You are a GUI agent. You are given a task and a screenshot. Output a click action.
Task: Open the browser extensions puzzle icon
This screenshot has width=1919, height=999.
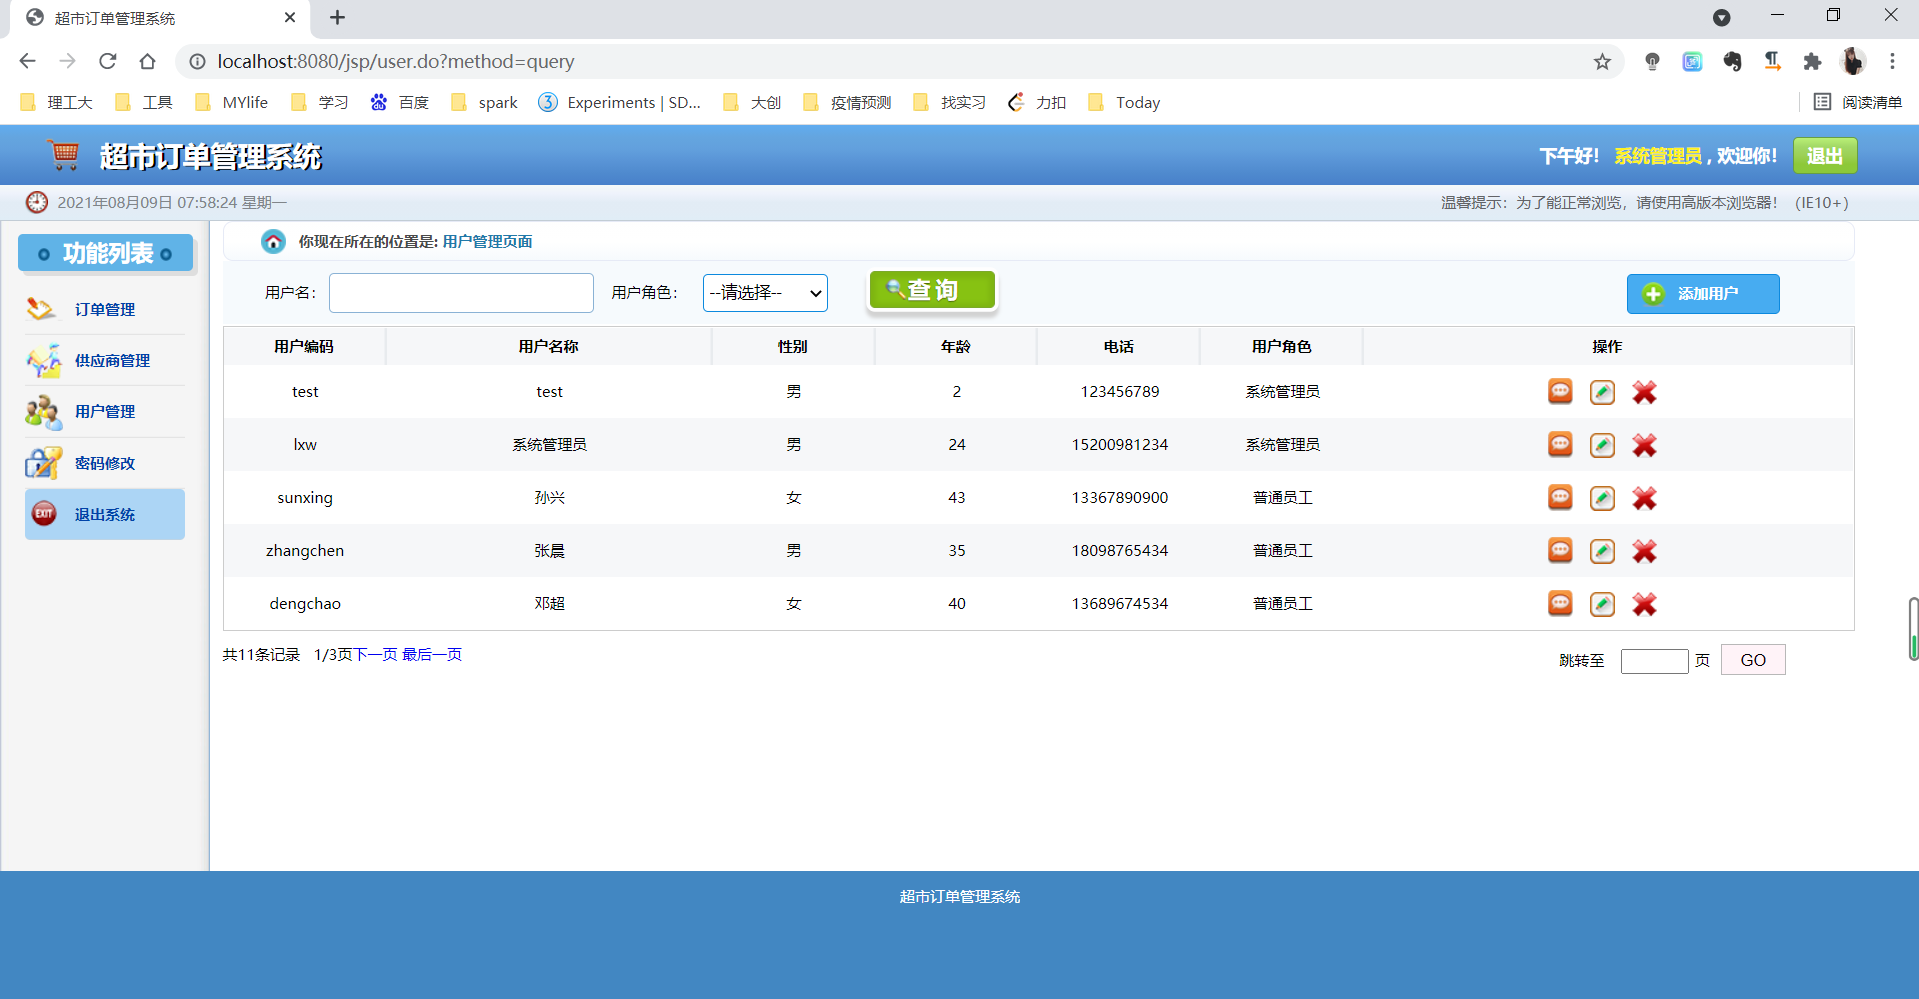point(1812,62)
